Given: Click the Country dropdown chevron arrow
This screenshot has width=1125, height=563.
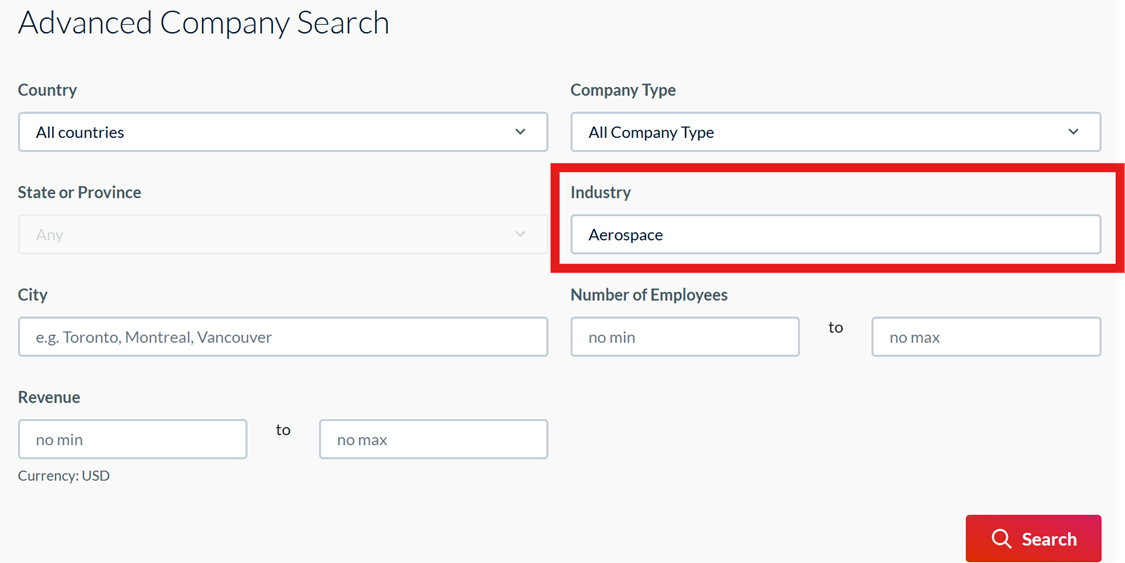Looking at the screenshot, I should click(x=520, y=132).
